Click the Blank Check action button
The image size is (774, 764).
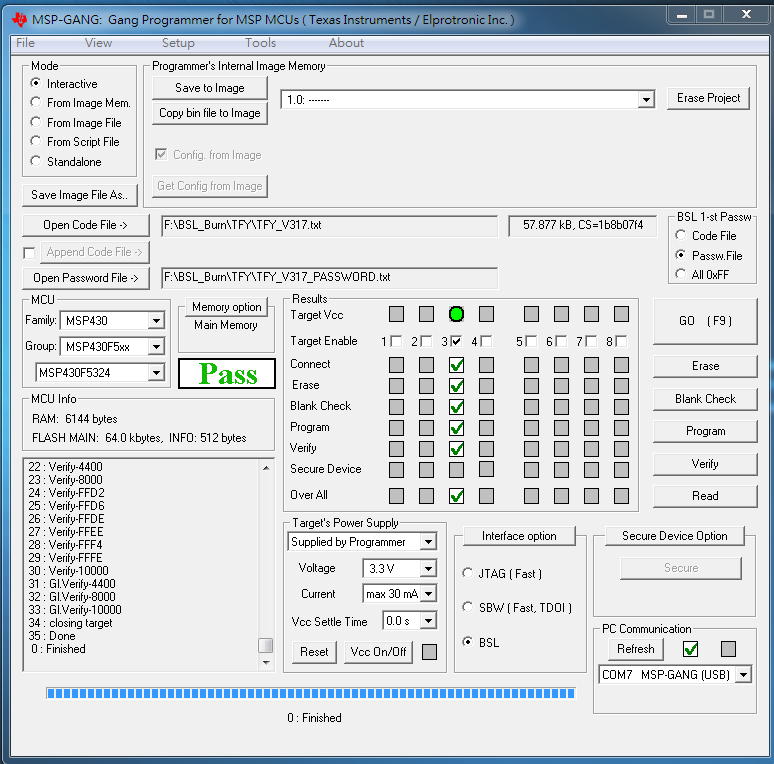tap(705, 399)
